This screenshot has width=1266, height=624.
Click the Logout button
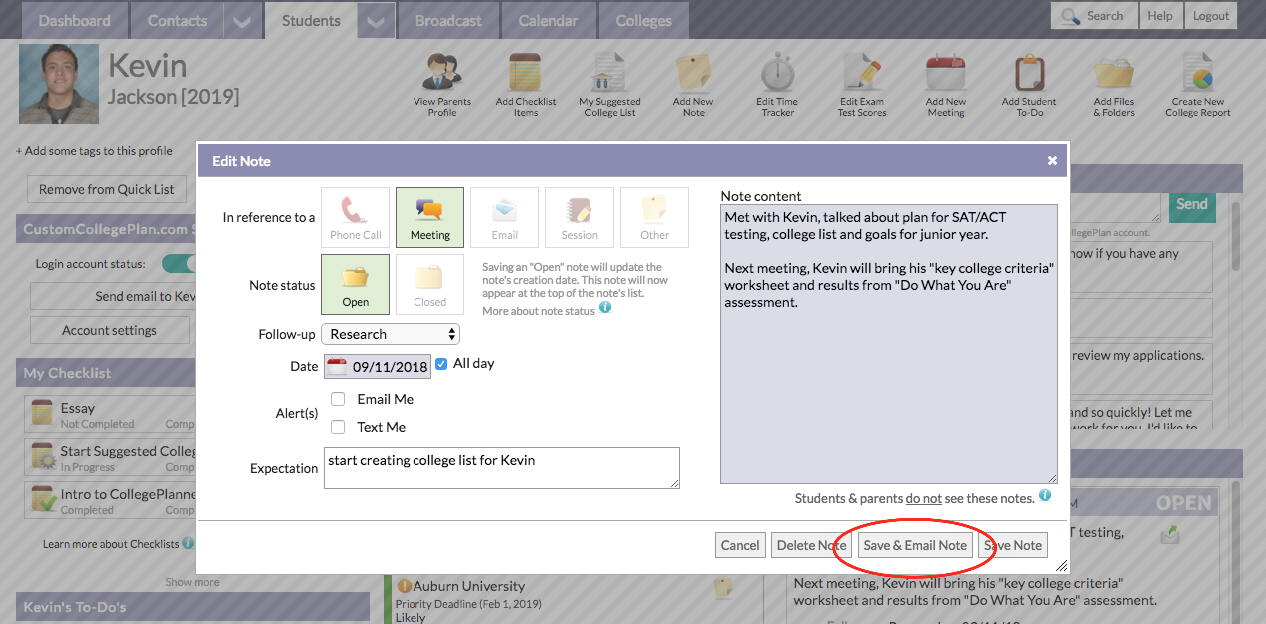1211,16
